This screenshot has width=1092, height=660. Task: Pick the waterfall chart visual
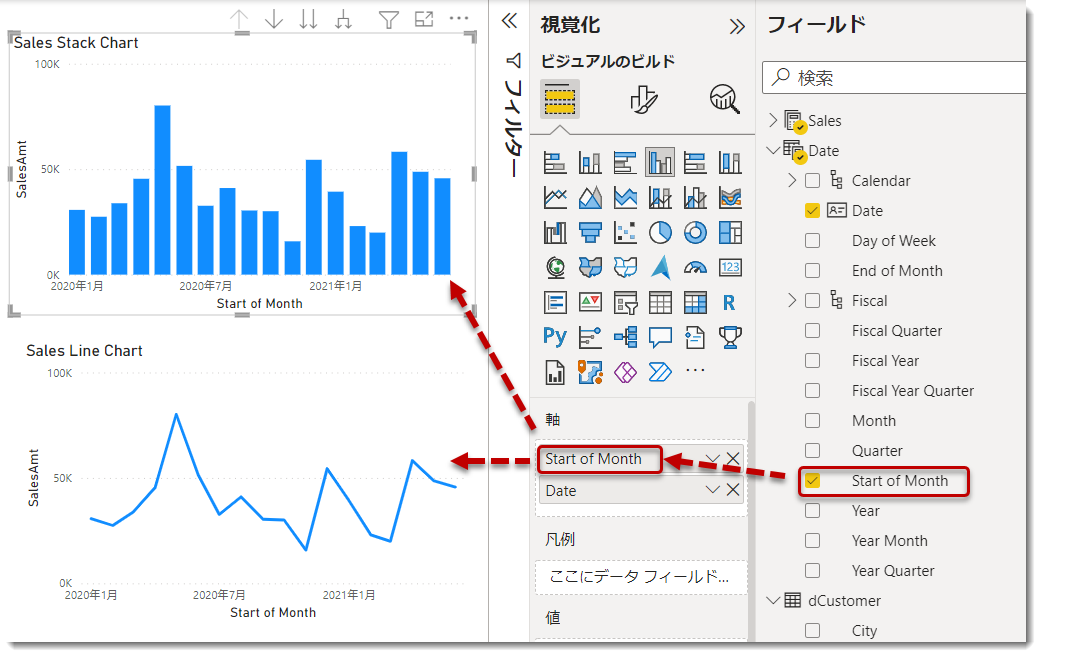[x=555, y=233]
